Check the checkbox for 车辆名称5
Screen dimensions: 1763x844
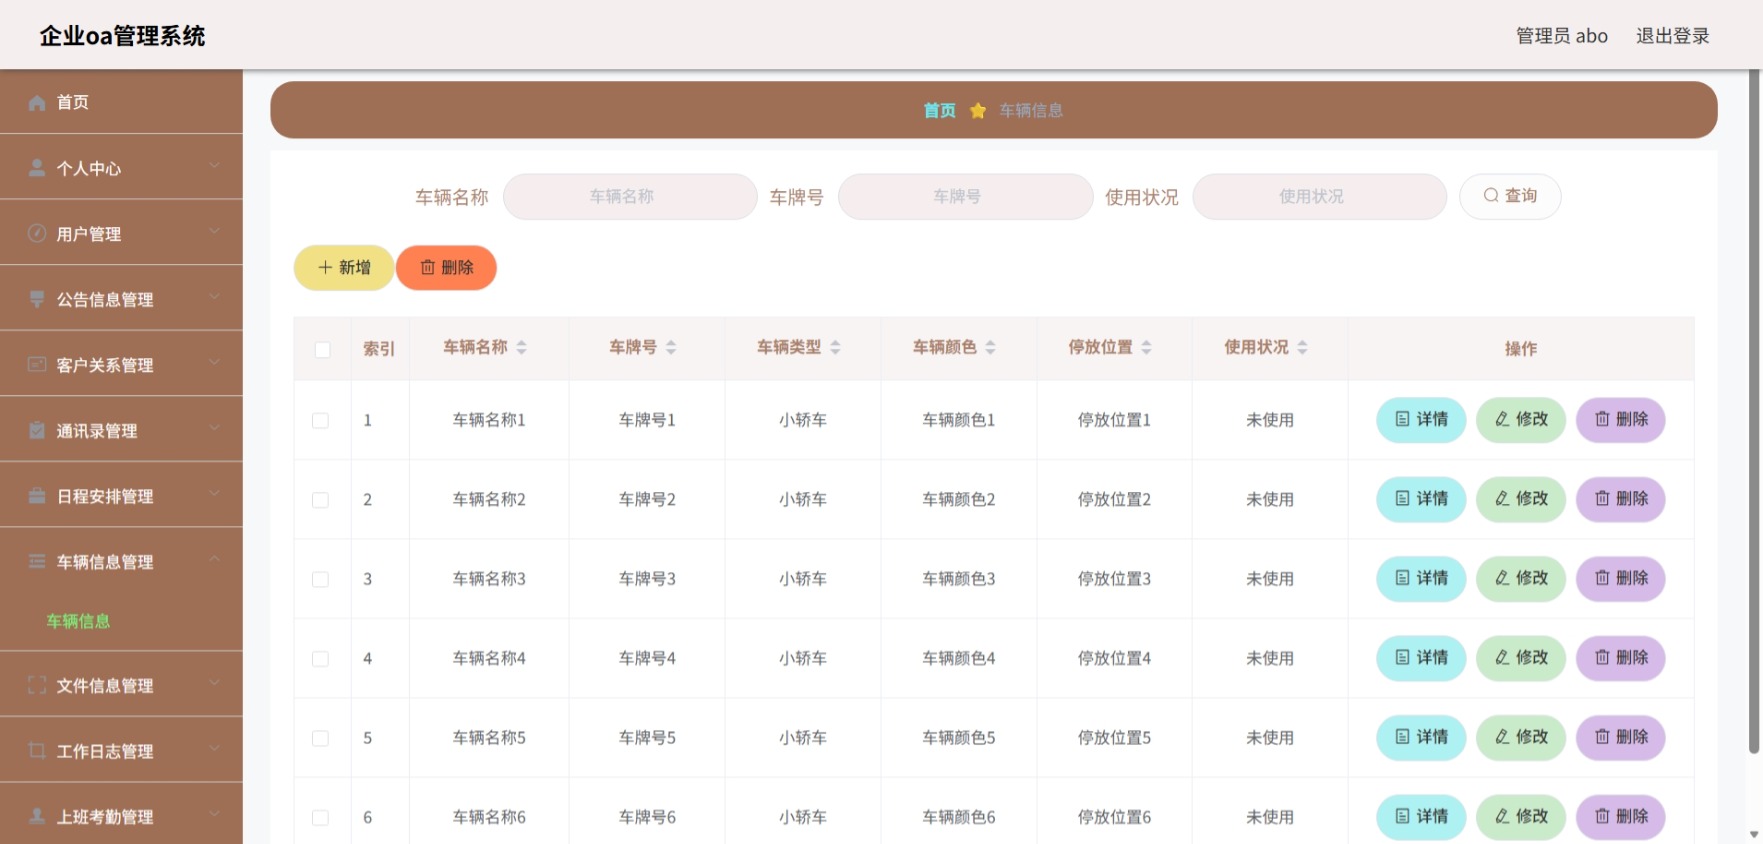(320, 738)
